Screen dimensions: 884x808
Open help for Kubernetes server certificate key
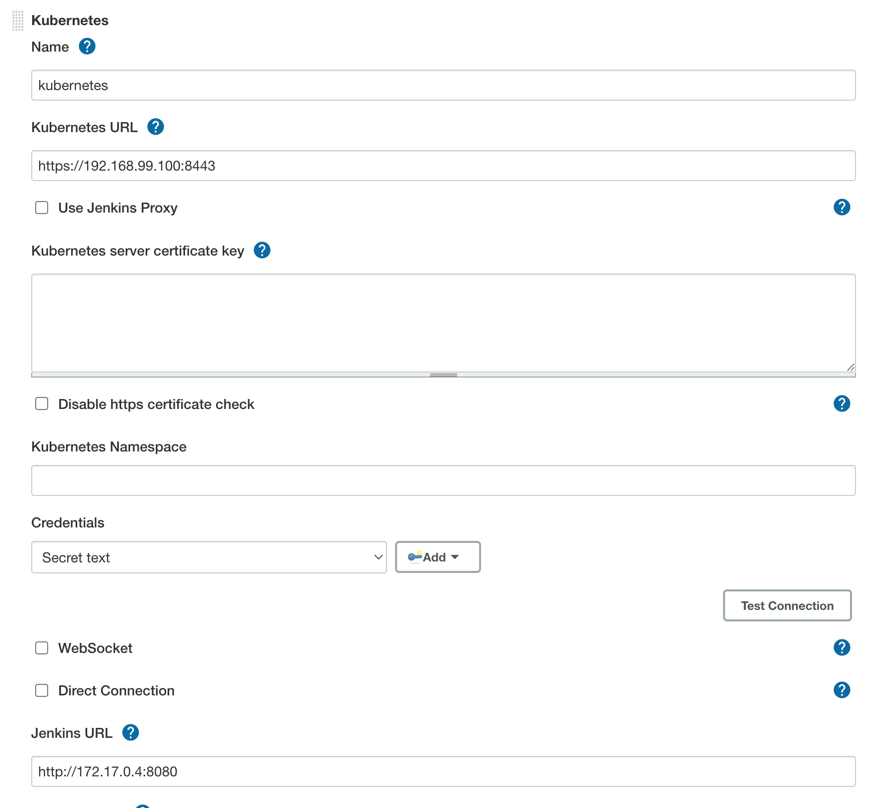262,250
